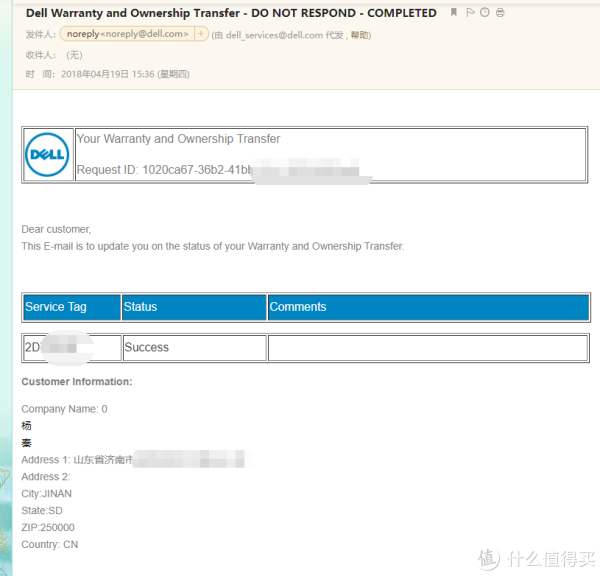Flag this email with the flag icon
600x576 pixels.
pyautogui.click(x=470, y=13)
